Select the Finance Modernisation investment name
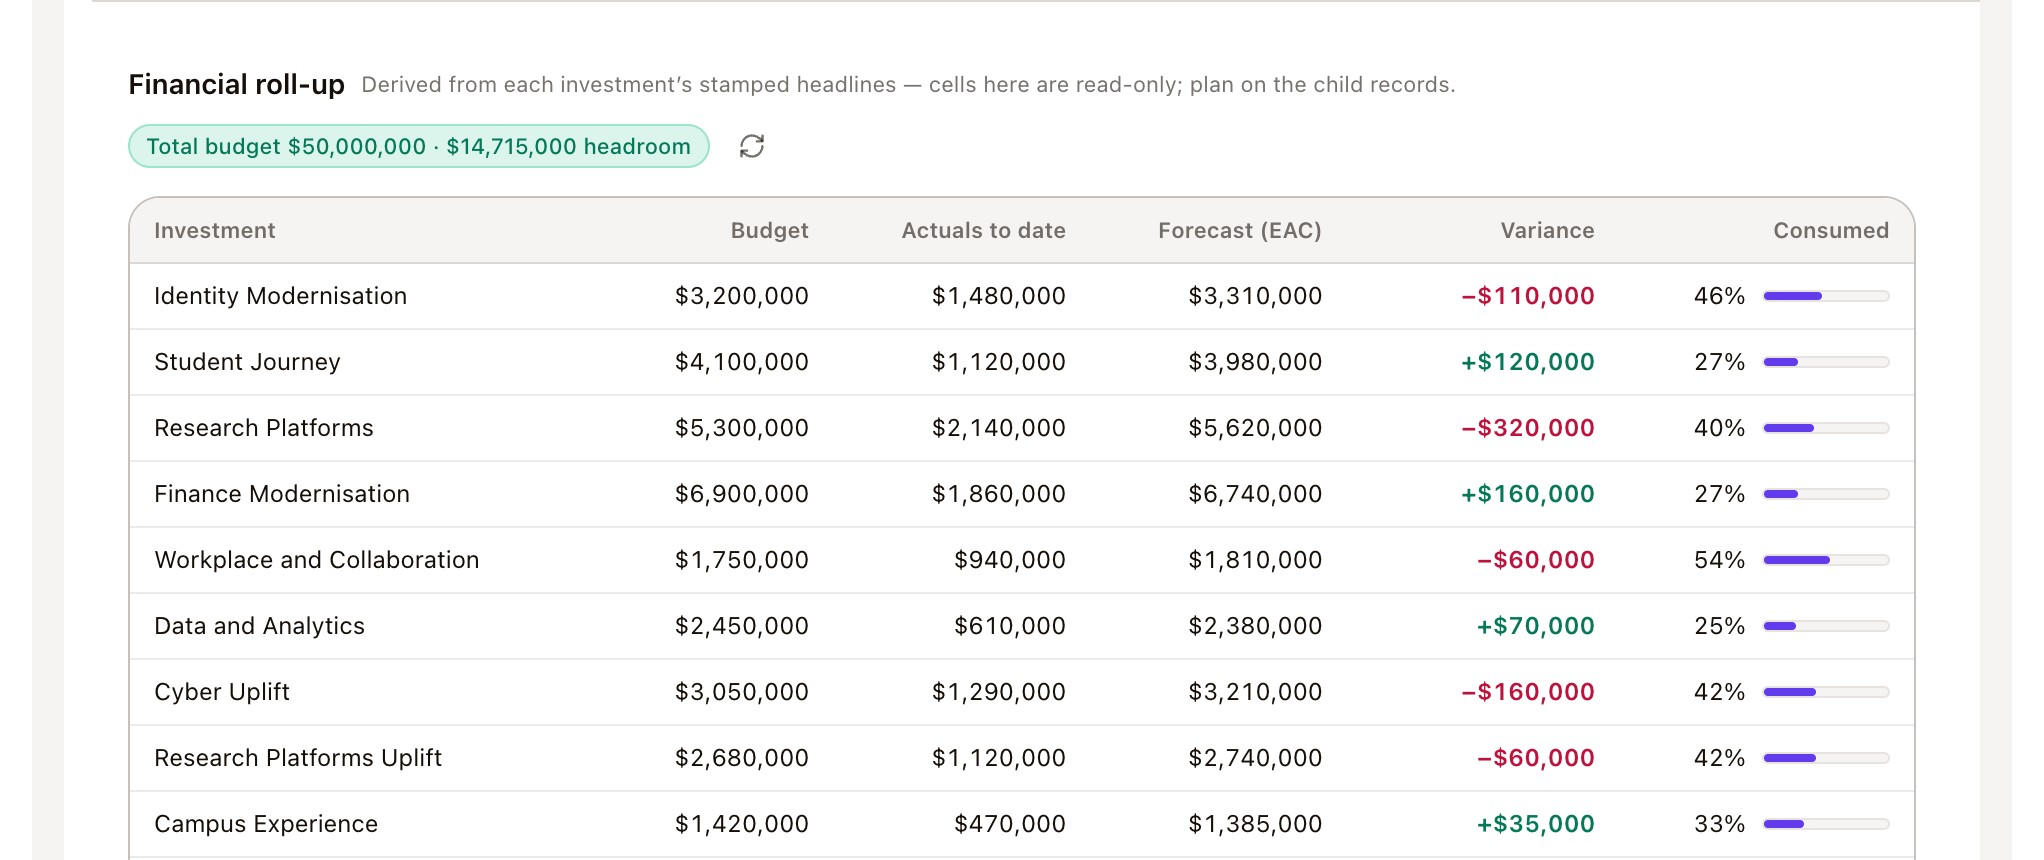 (282, 494)
